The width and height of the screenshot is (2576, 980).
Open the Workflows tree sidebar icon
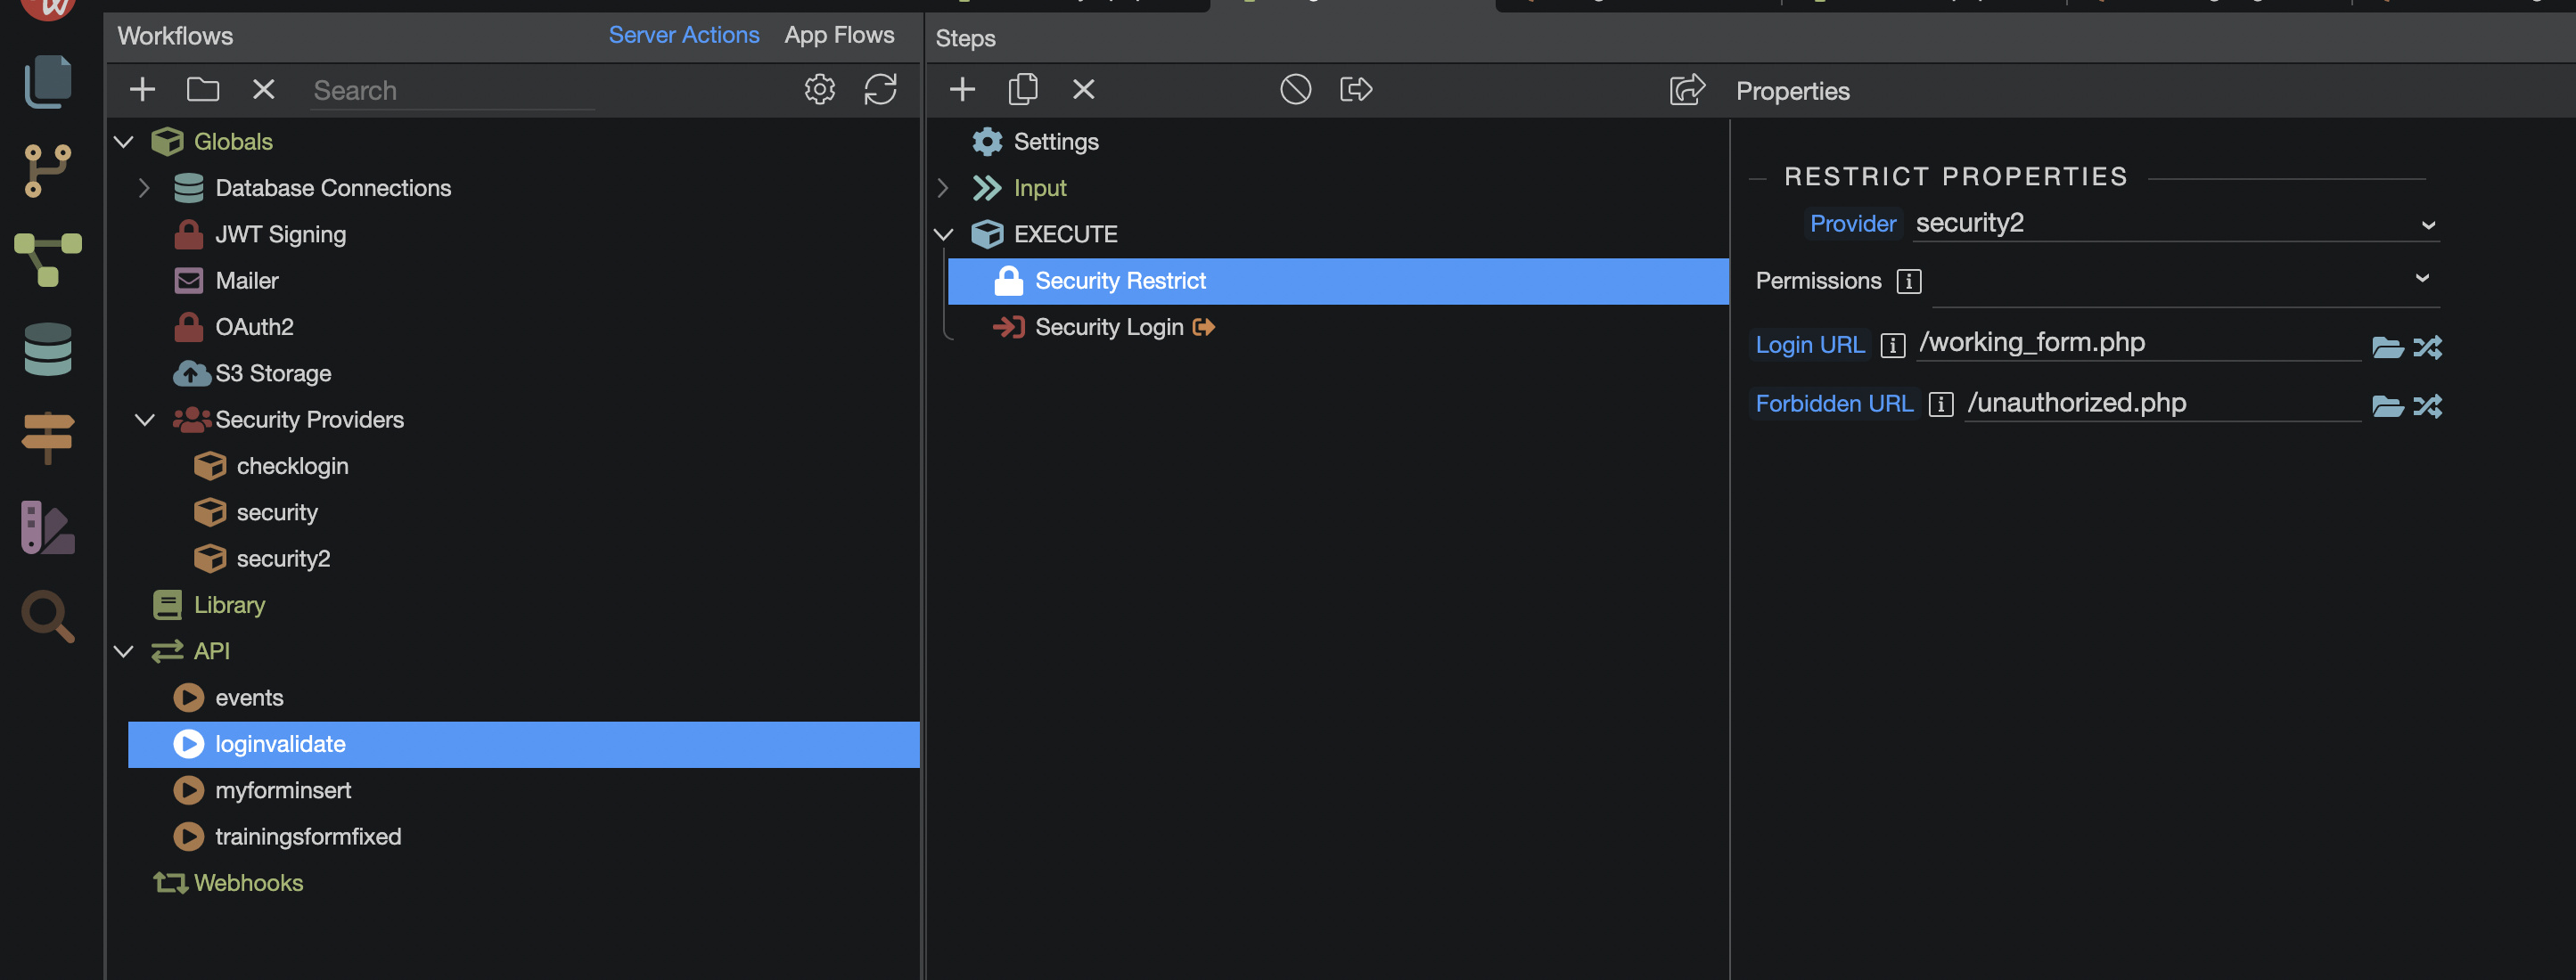(48, 260)
